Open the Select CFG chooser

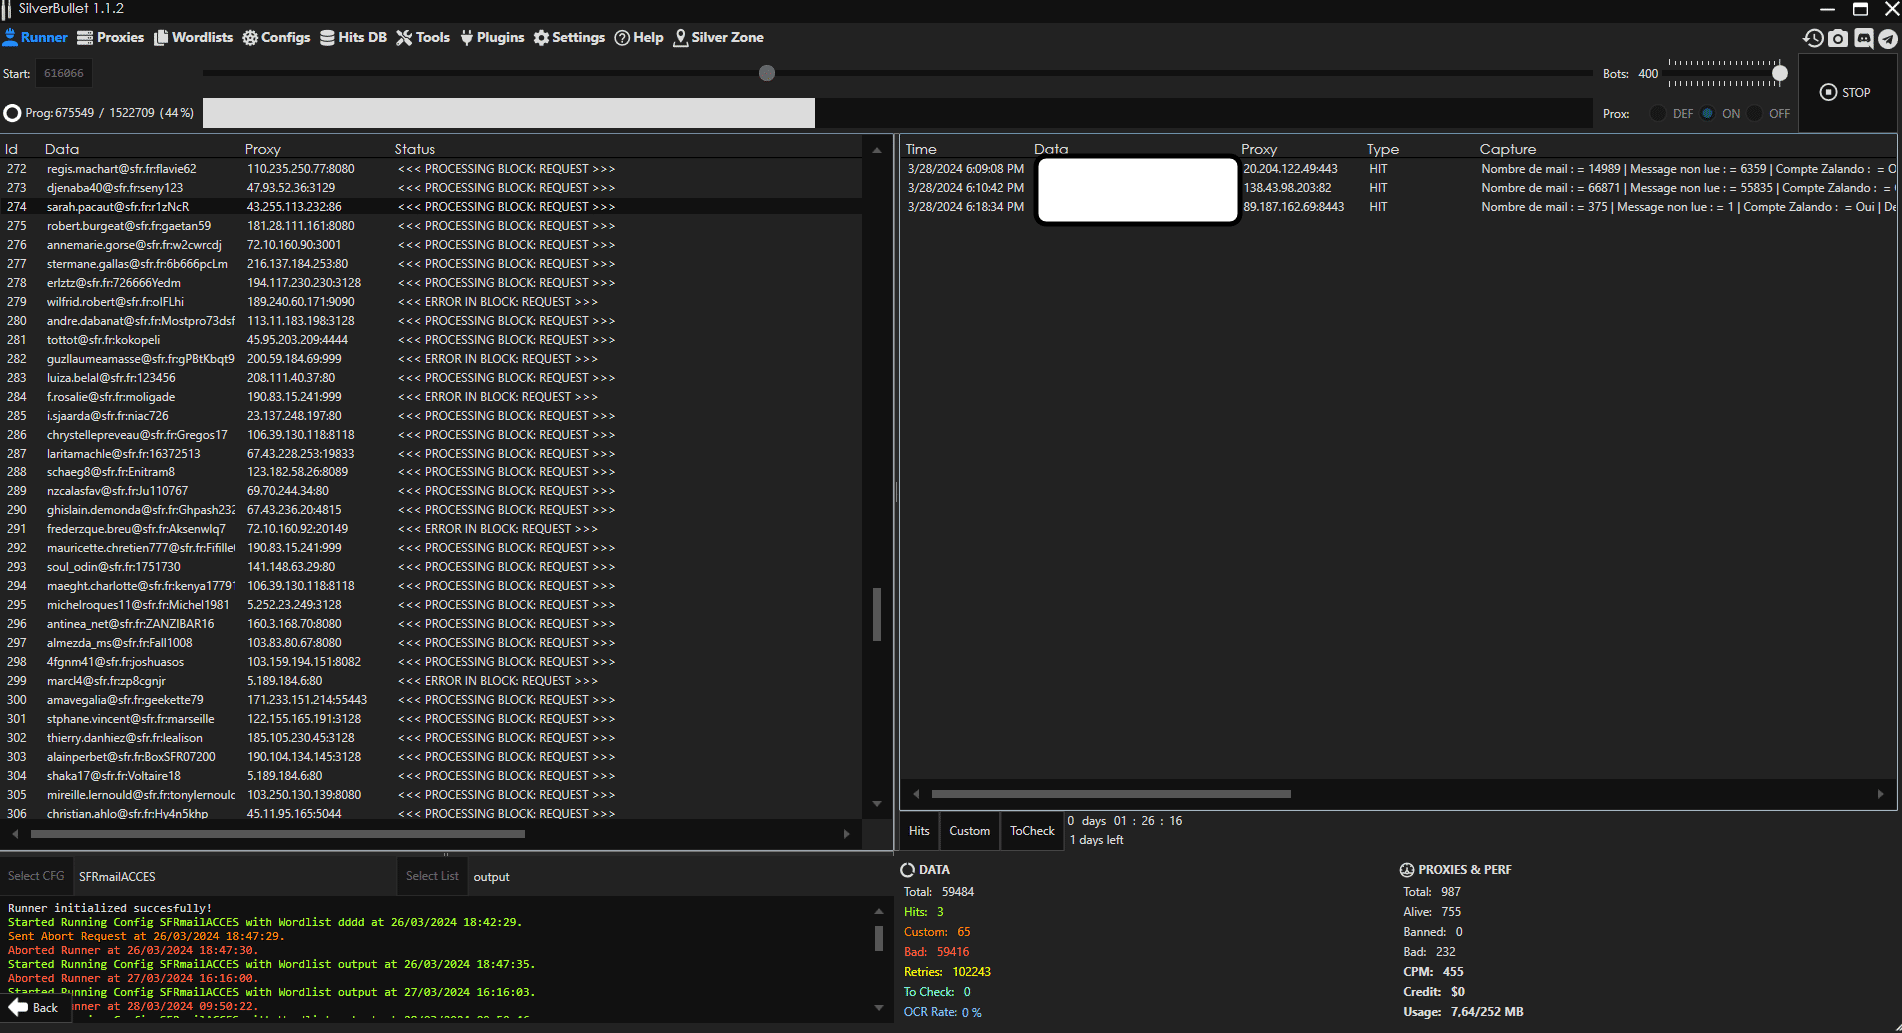36,876
